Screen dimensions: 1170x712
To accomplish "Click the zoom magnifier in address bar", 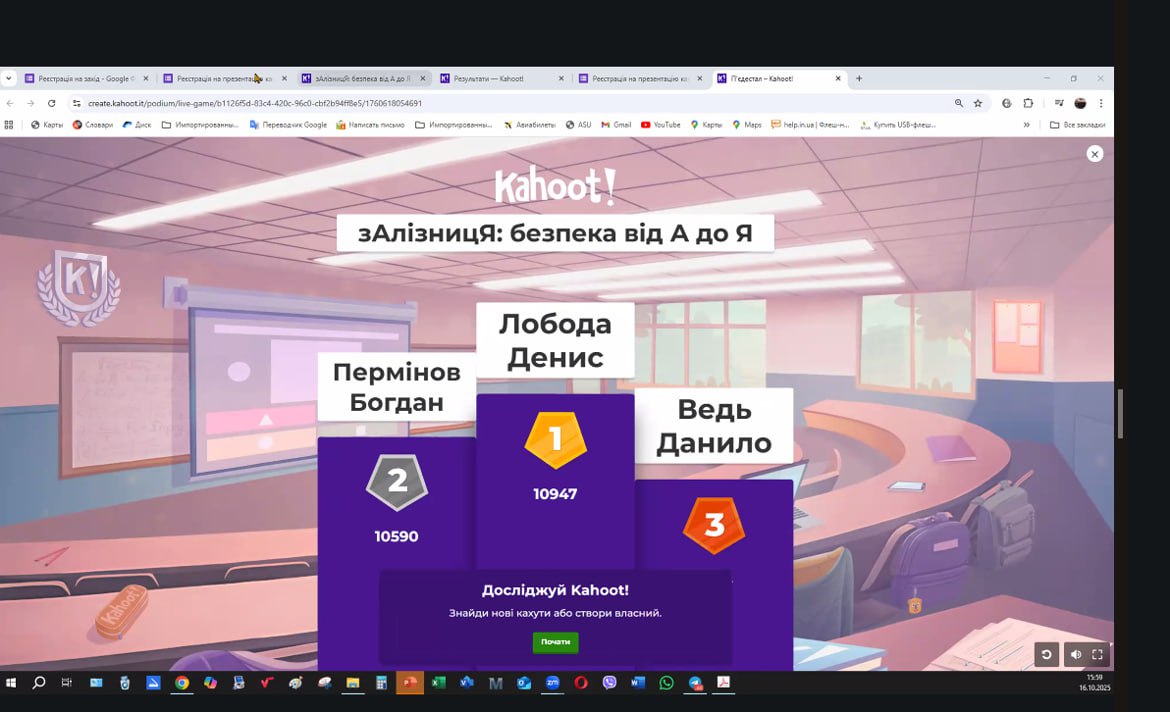I will coord(959,103).
